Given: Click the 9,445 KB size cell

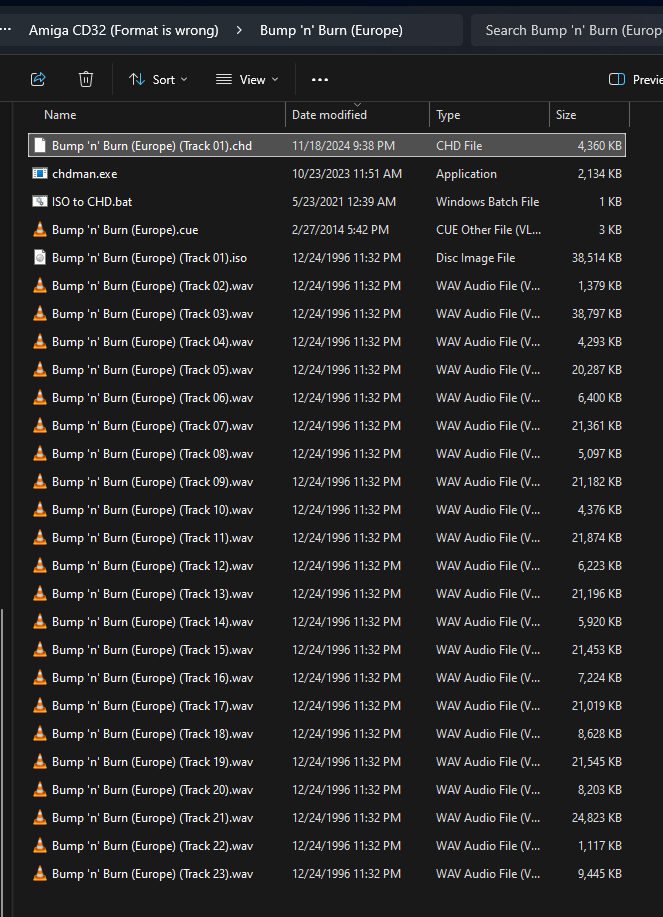Looking at the screenshot, I should [599, 874].
